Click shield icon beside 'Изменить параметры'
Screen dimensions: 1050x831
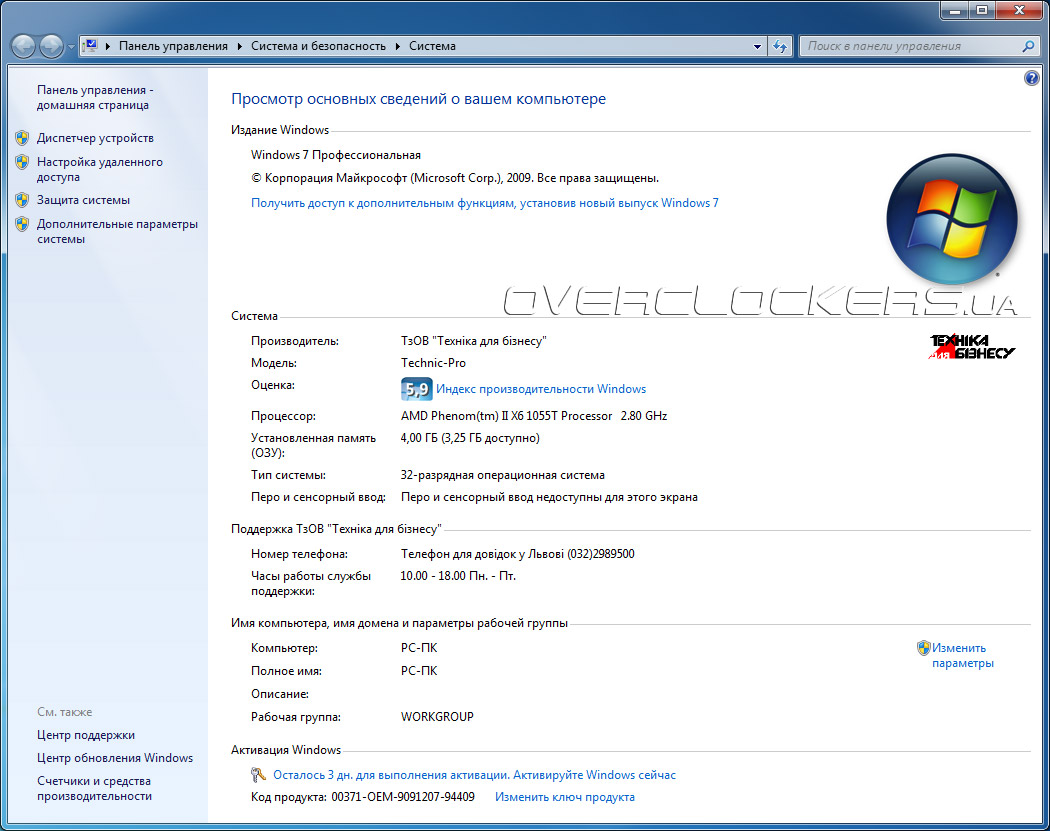click(923, 648)
